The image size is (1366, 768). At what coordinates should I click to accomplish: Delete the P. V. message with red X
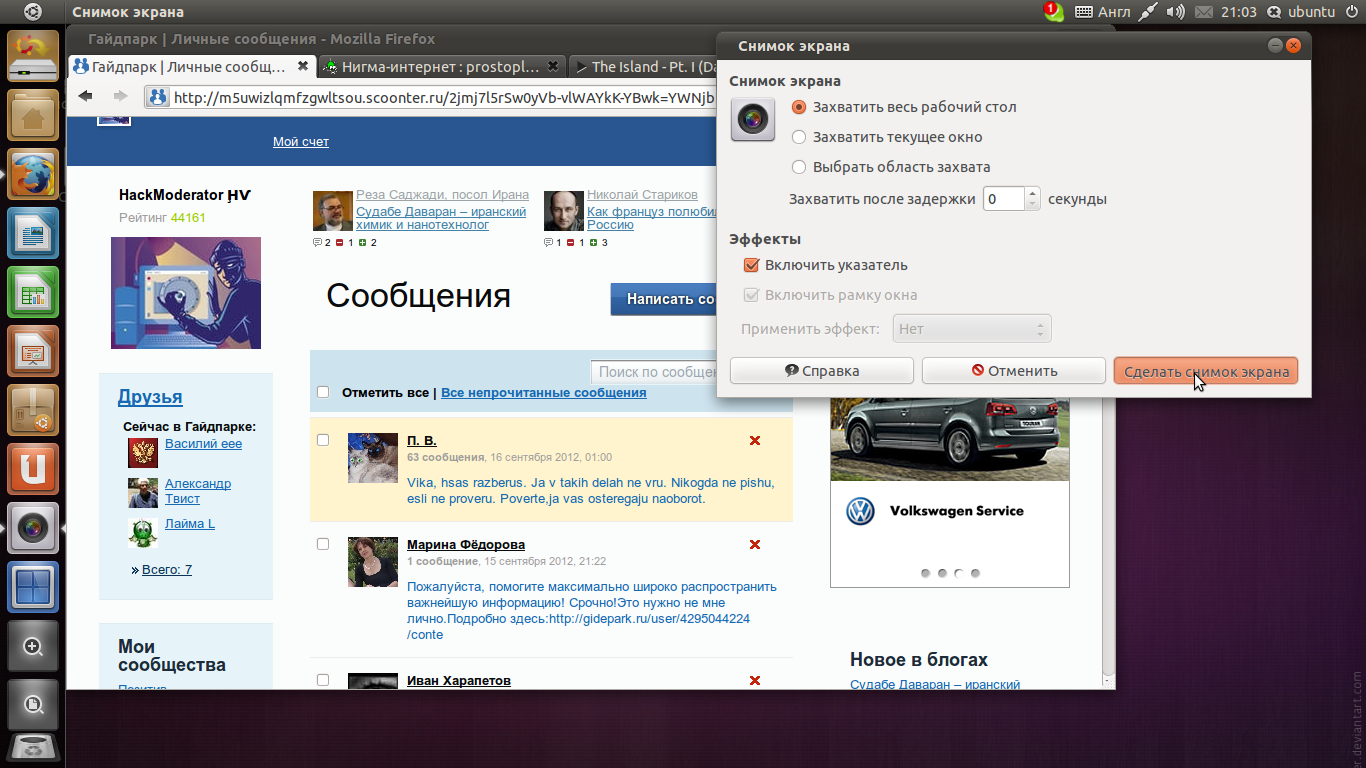tap(755, 441)
